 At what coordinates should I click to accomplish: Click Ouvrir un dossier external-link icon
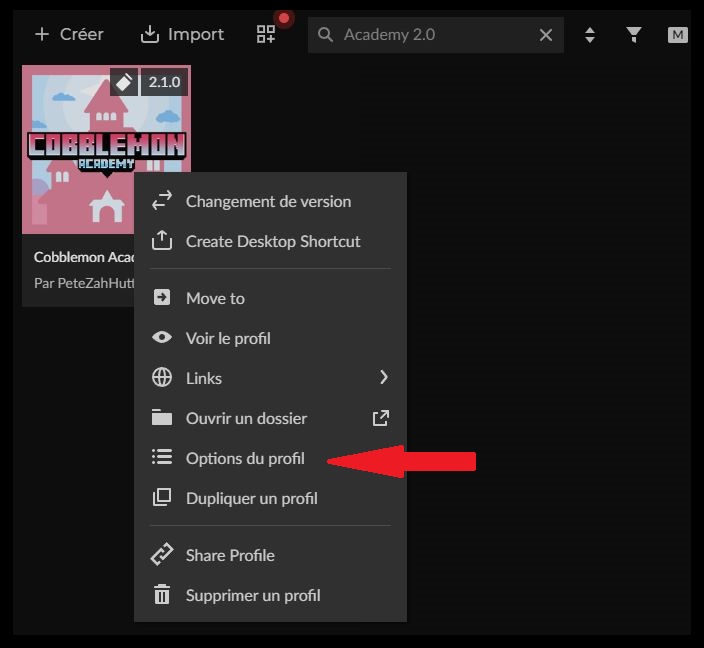point(380,418)
